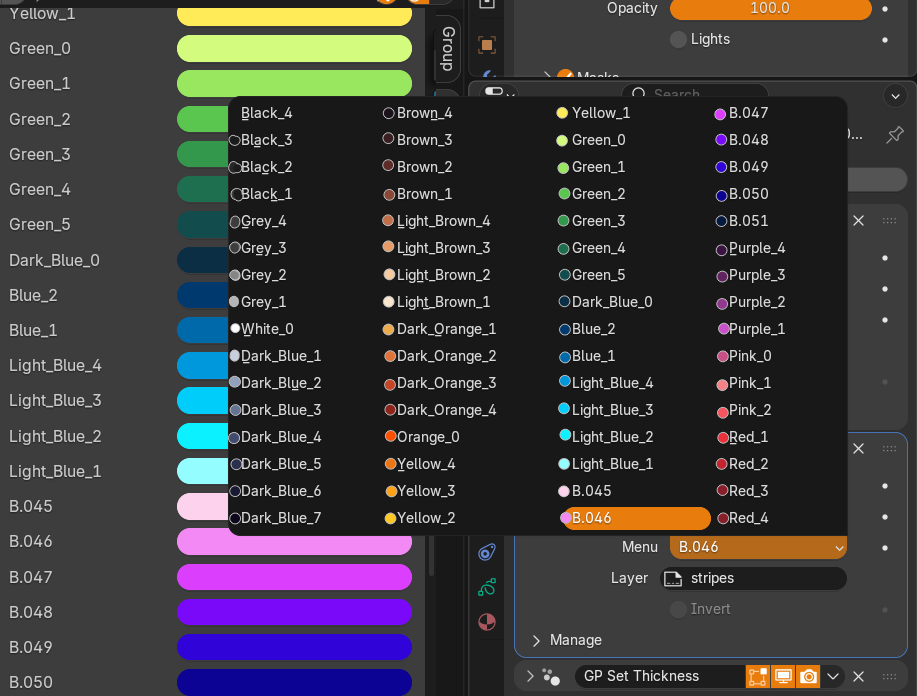Click animate dot beside Invert

[885, 609]
